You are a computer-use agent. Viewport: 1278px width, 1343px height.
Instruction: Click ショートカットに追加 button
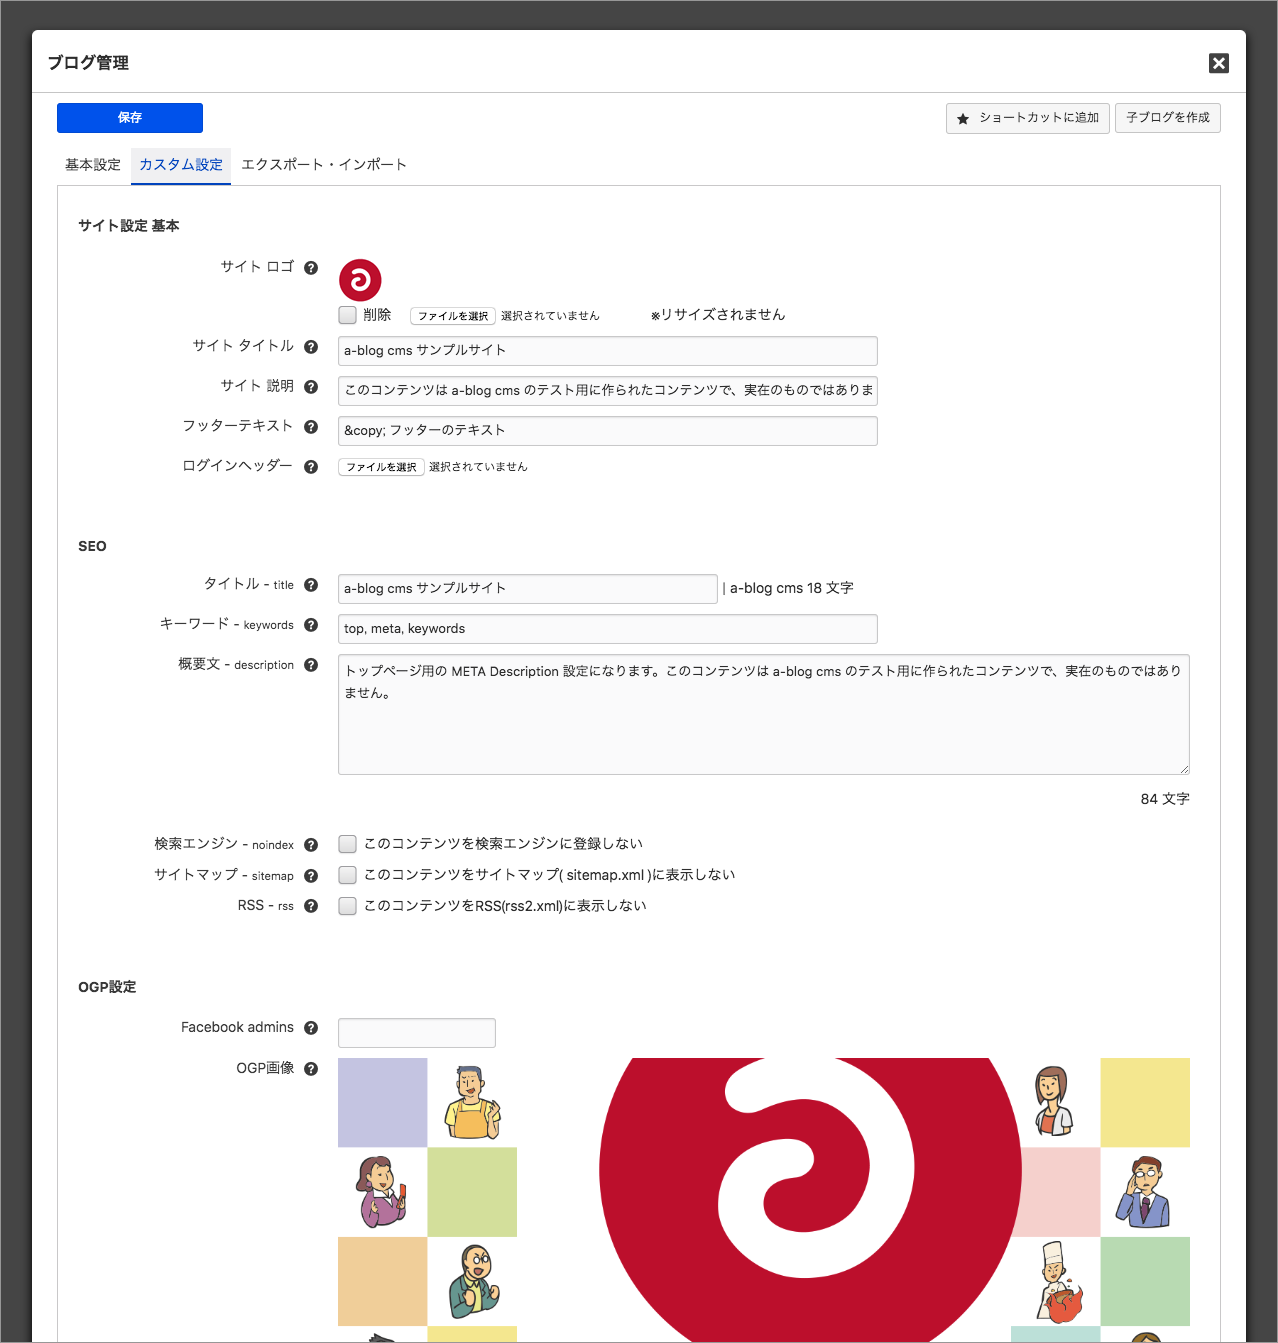(1027, 118)
